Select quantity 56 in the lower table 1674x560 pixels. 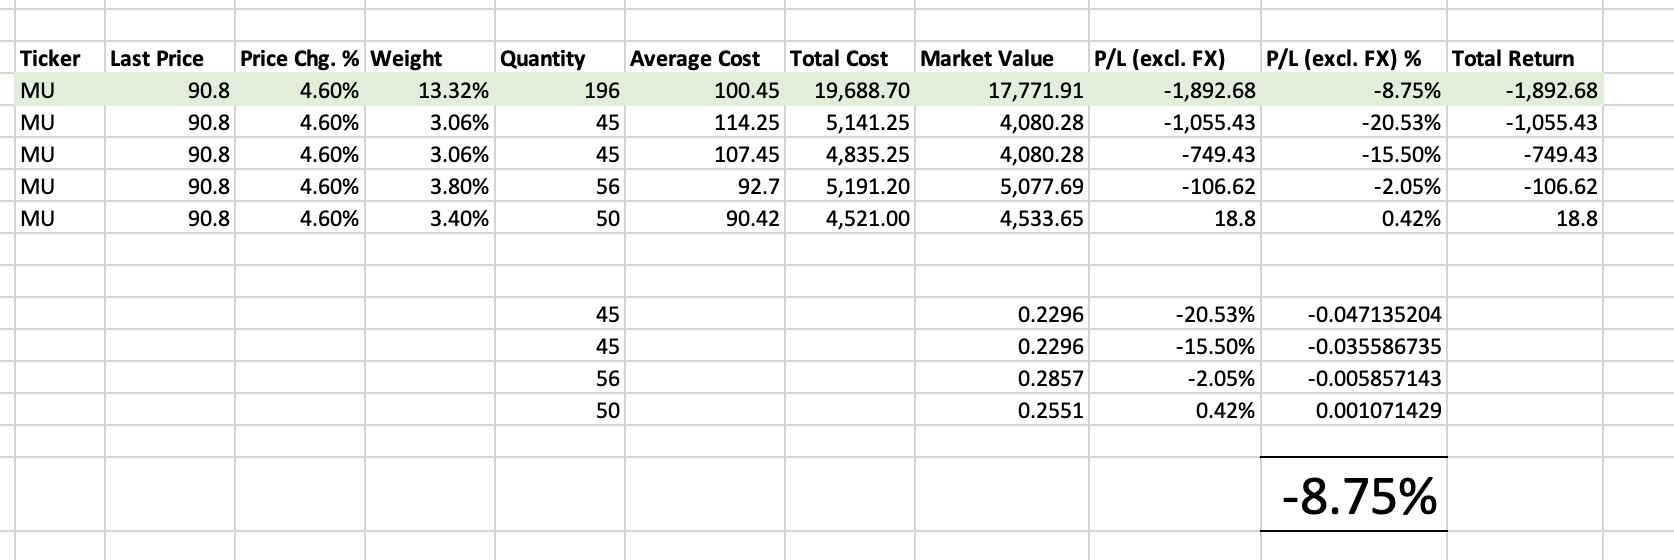coord(560,379)
